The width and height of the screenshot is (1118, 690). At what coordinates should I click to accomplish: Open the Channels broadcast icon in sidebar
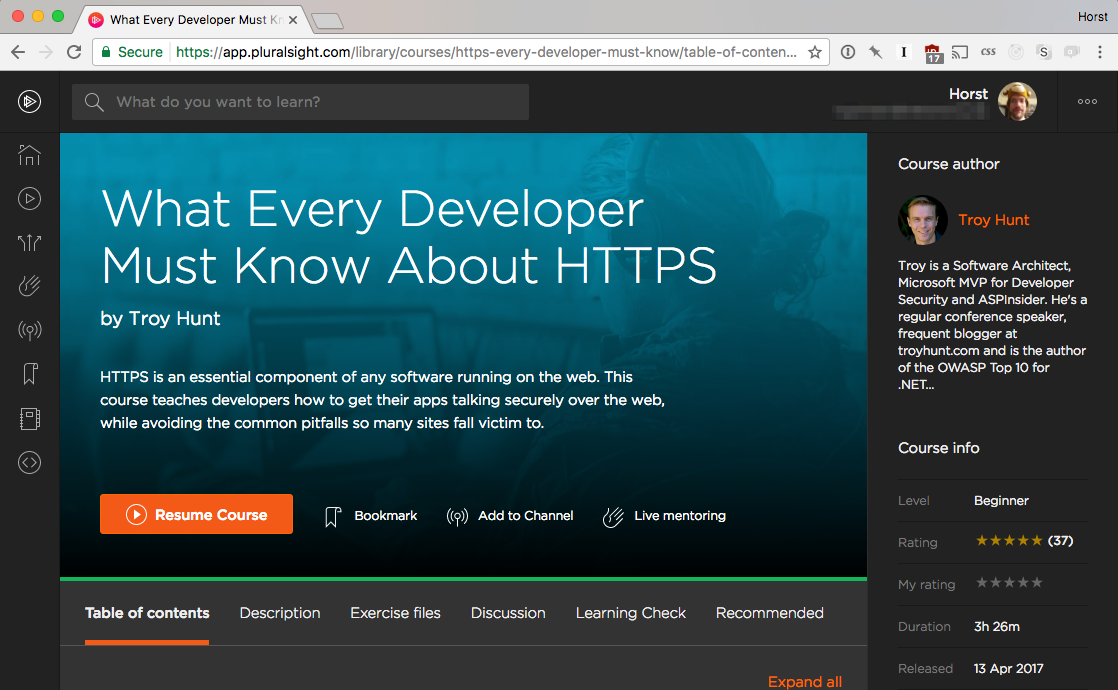tap(29, 330)
